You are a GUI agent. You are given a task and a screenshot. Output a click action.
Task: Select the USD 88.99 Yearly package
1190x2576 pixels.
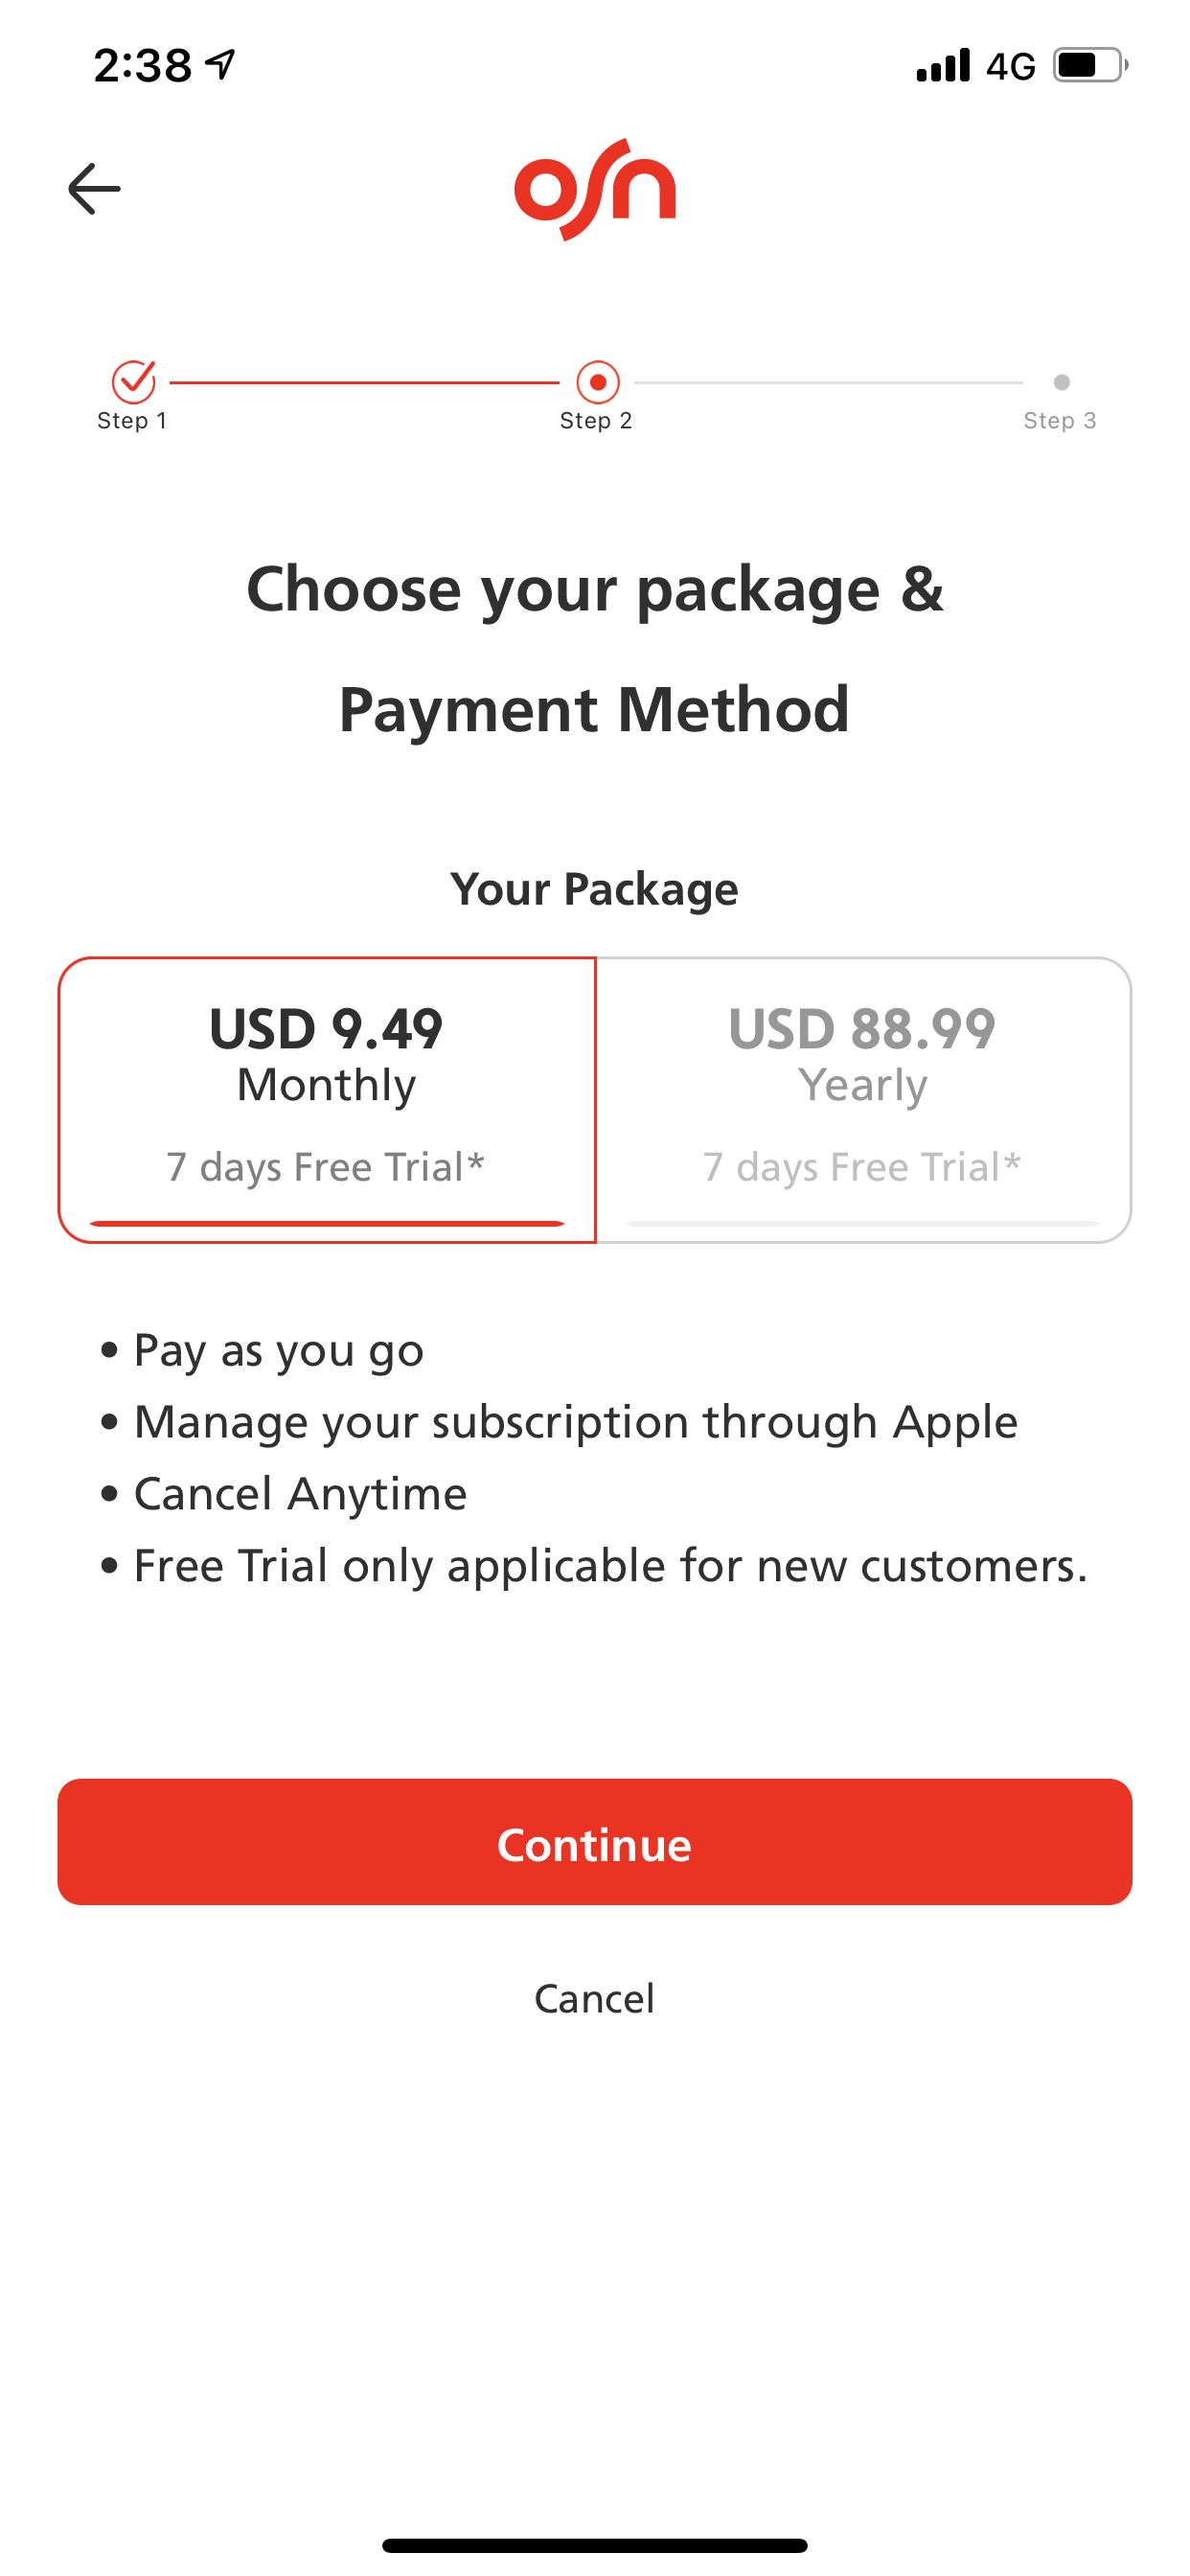(863, 1100)
